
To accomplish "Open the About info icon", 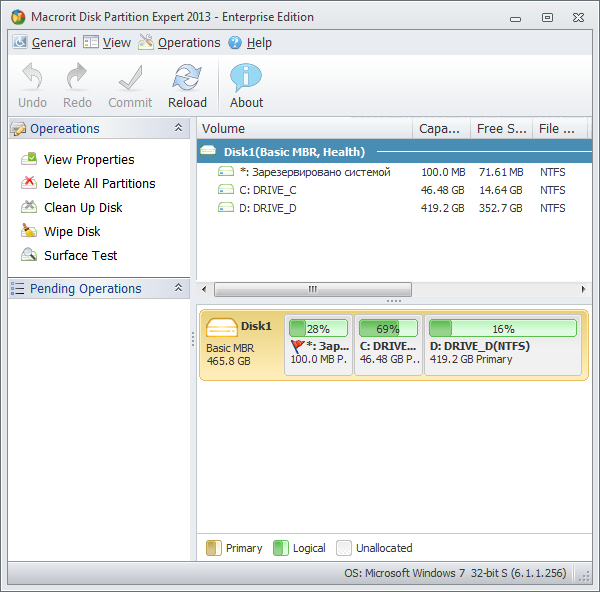I will [x=246, y=77].
